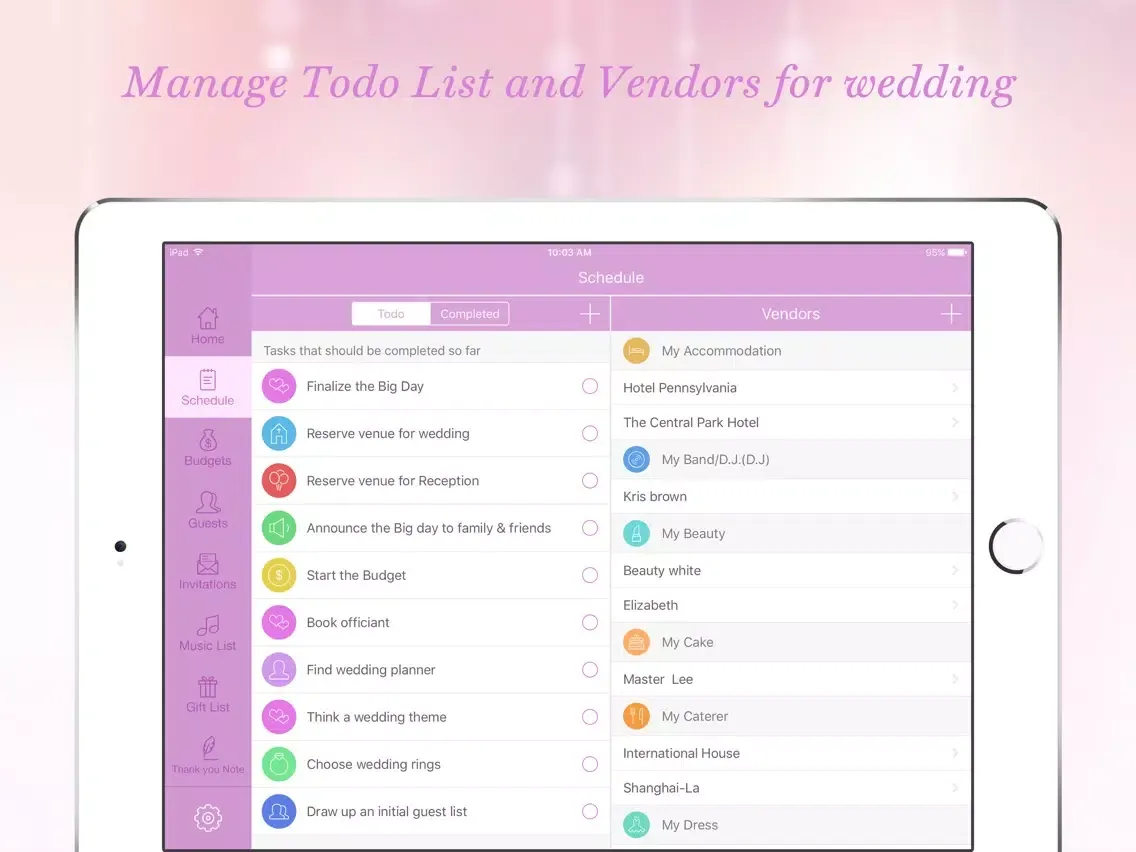Mark Find wedding planner complete
Image resolution: width=1136 pixels, height=852 pixels.
[x=590, y=669]
